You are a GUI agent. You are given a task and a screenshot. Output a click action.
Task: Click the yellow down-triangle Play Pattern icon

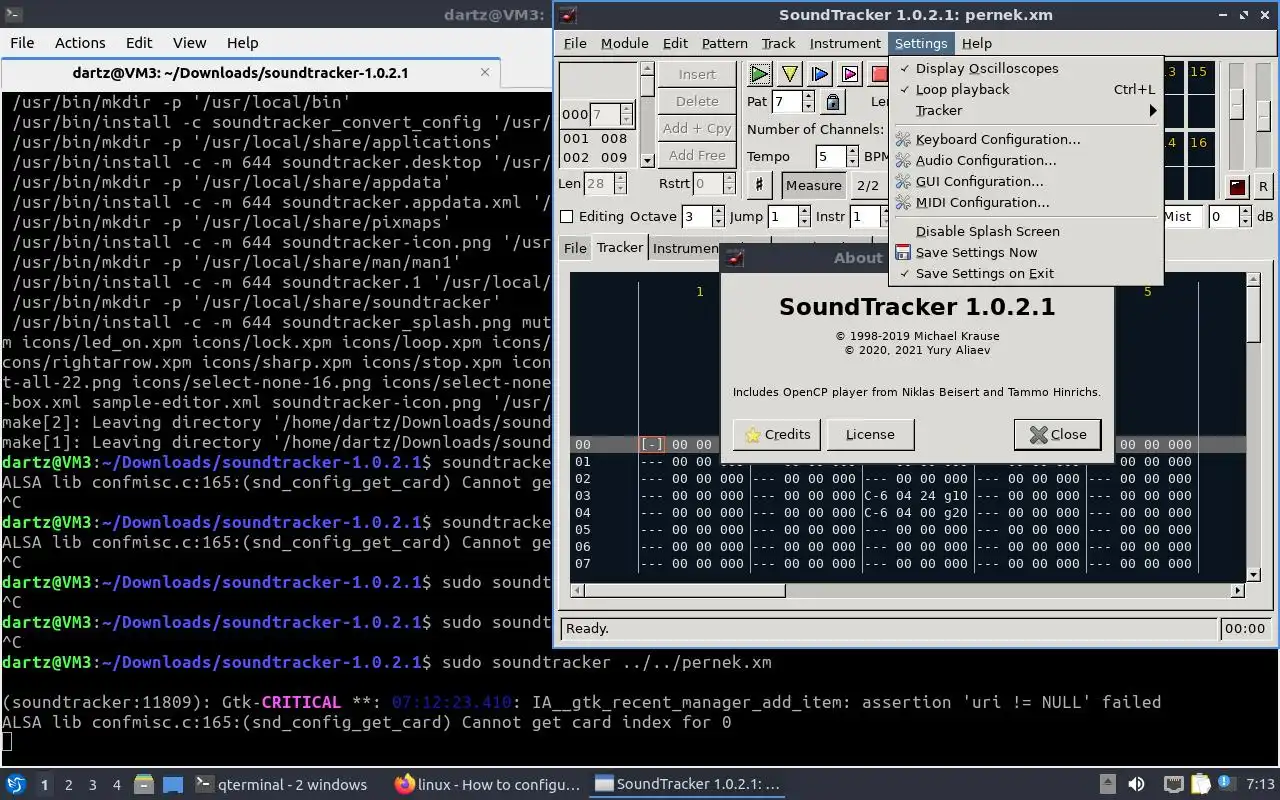(x=790, y=74)
